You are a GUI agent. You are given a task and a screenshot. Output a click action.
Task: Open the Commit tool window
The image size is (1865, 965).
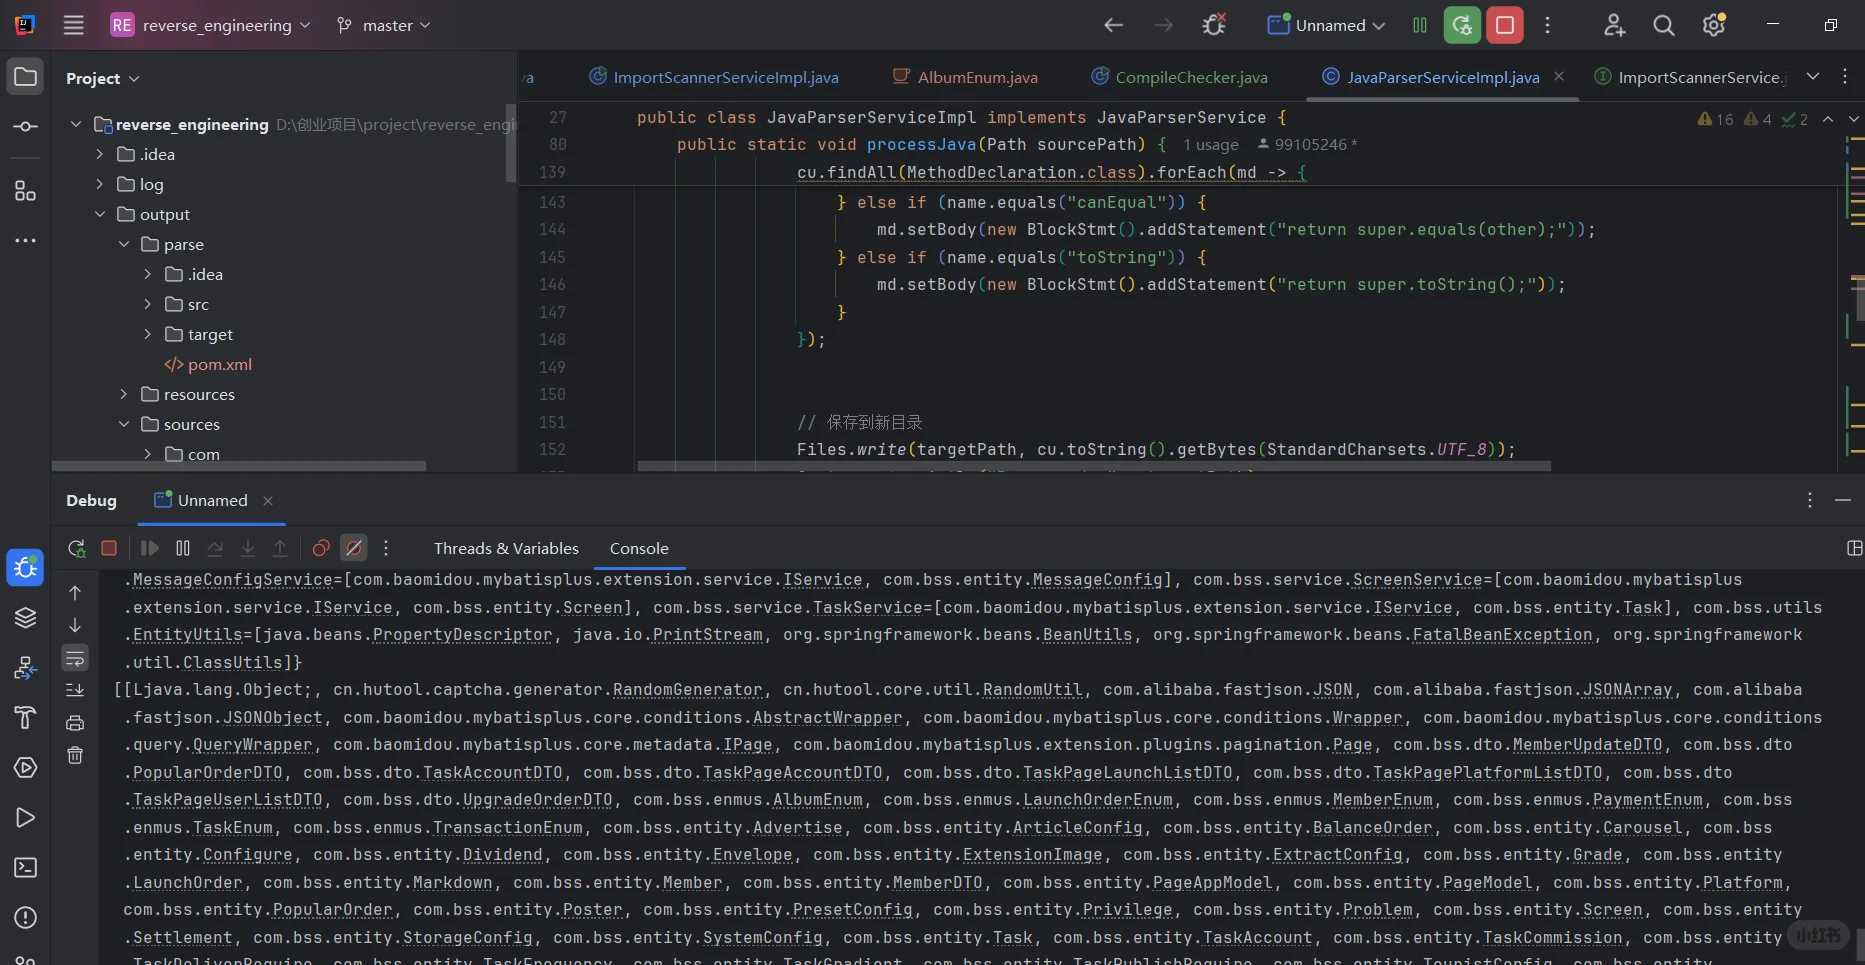(26, 127)
